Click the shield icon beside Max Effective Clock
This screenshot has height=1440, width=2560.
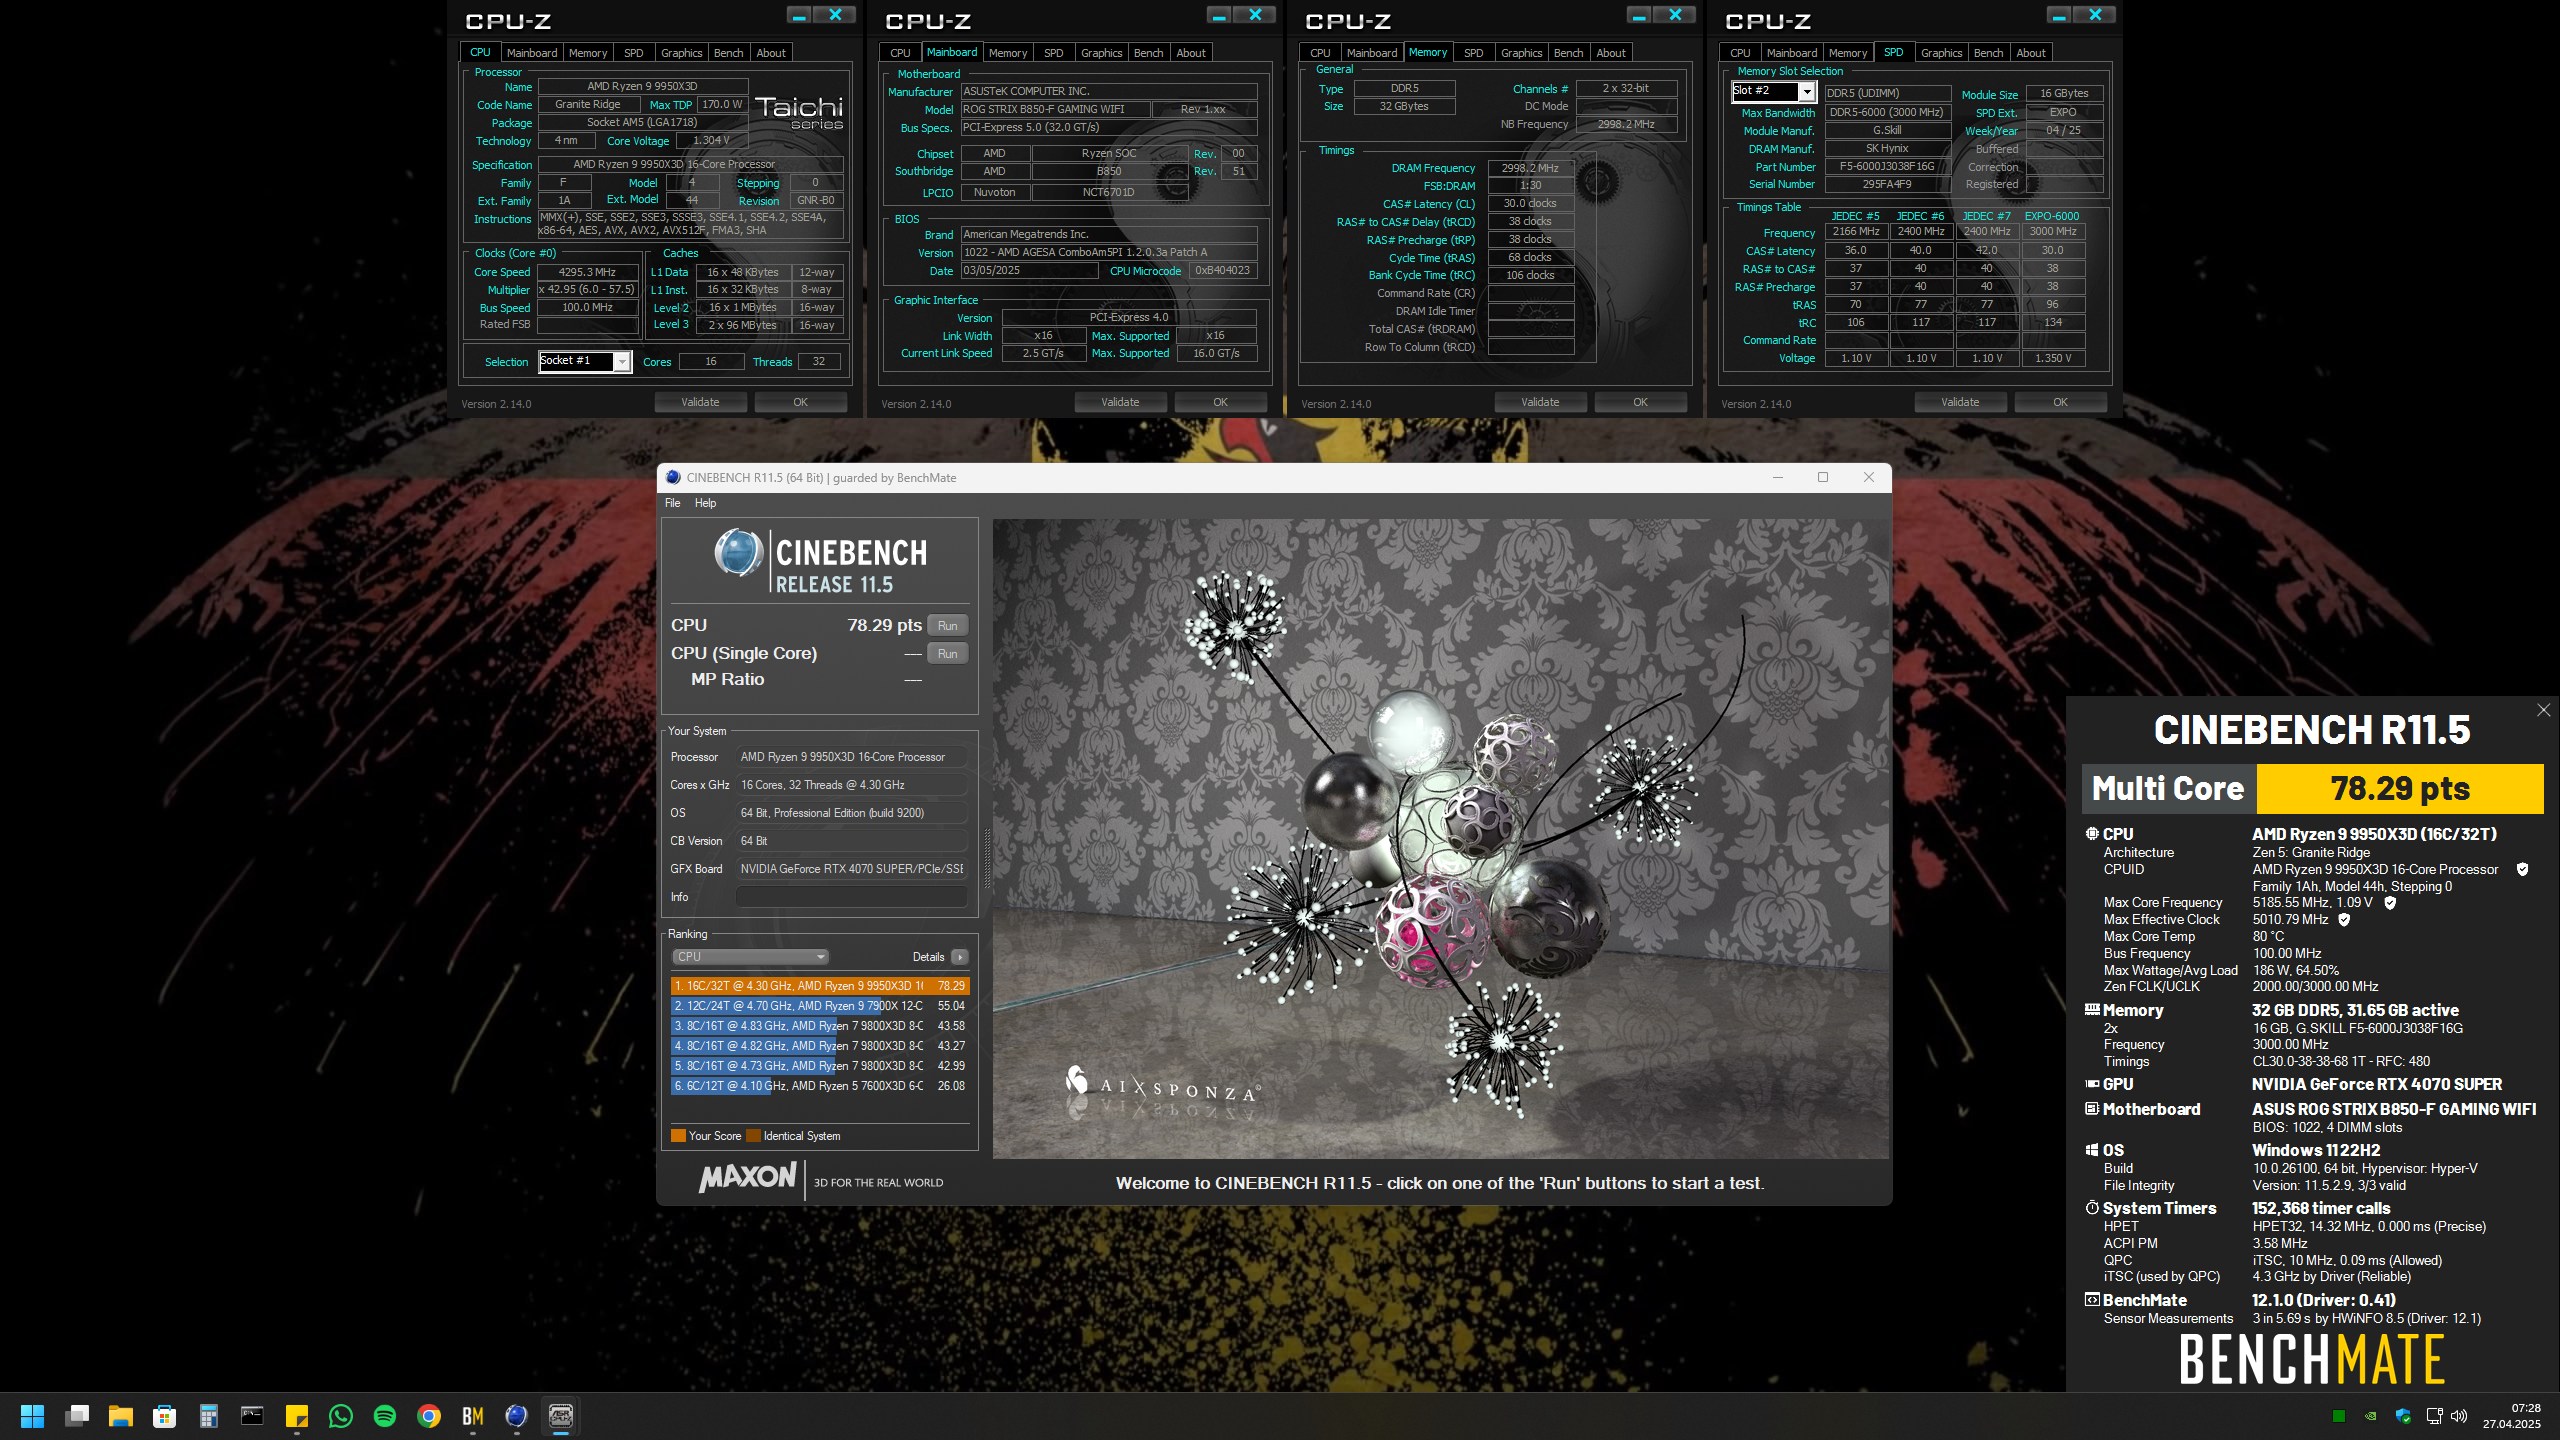pyautogui.click(x=2344, y=919)
